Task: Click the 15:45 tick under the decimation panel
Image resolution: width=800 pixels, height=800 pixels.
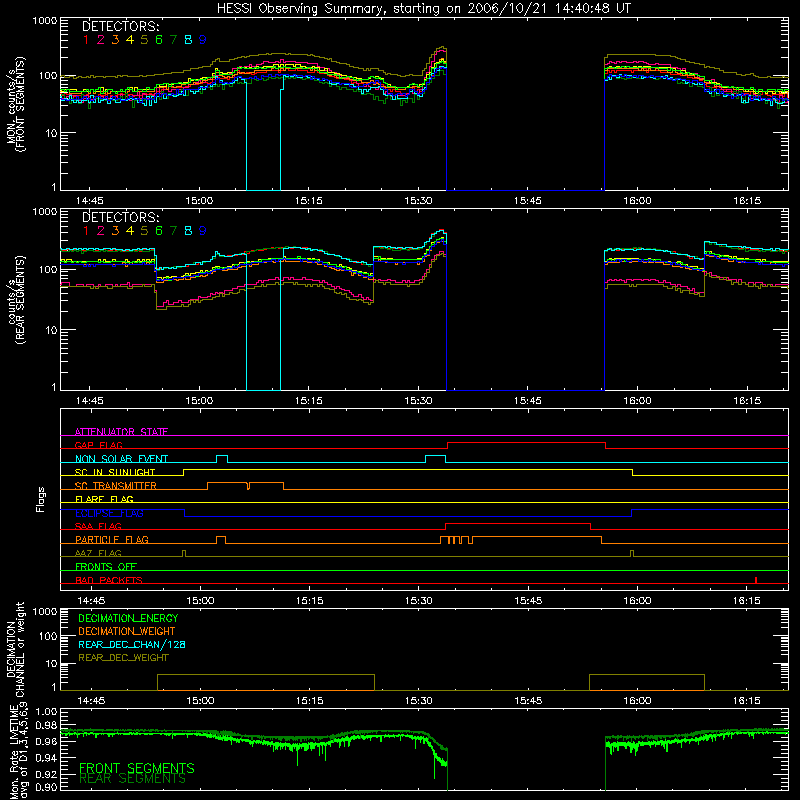Action: point(528,701)
